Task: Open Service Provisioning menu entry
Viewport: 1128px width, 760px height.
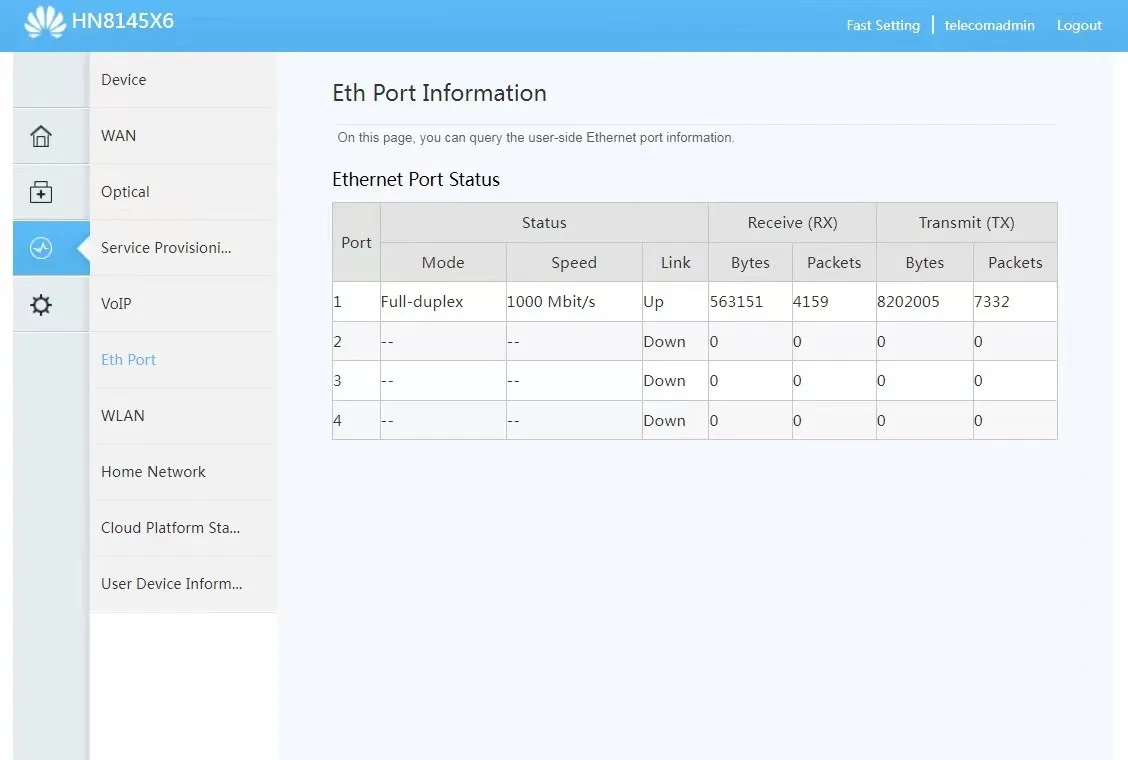Action: pyautogui.click(x=166, y=248)
